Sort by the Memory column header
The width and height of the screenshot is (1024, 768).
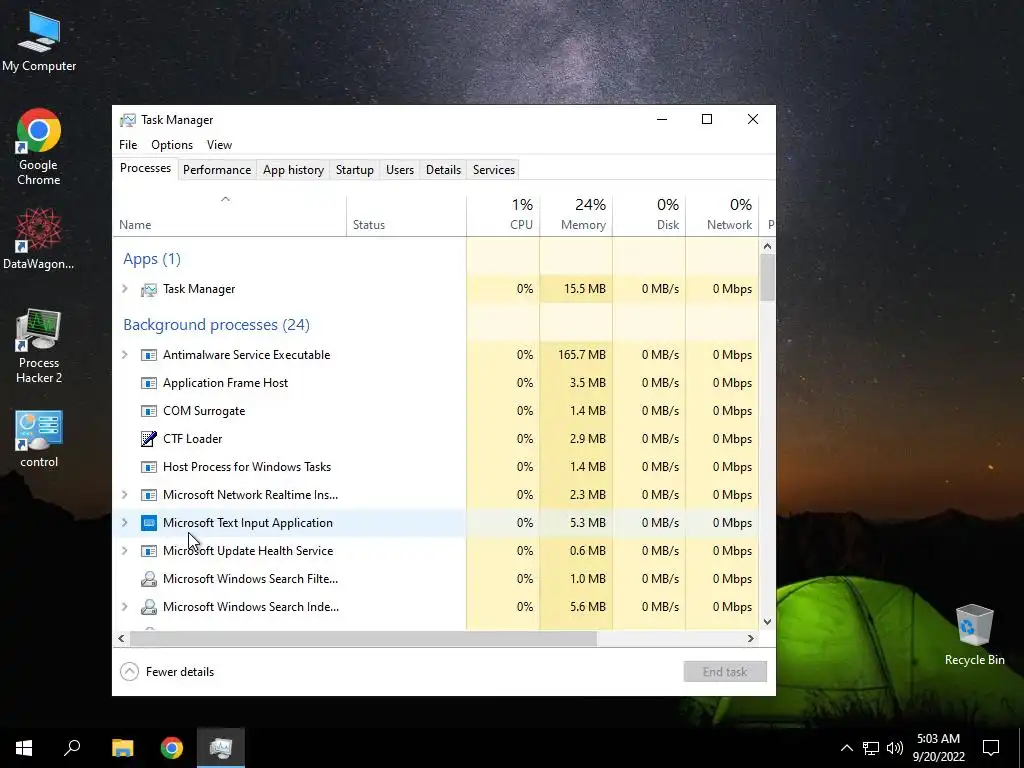pos(576,216)
